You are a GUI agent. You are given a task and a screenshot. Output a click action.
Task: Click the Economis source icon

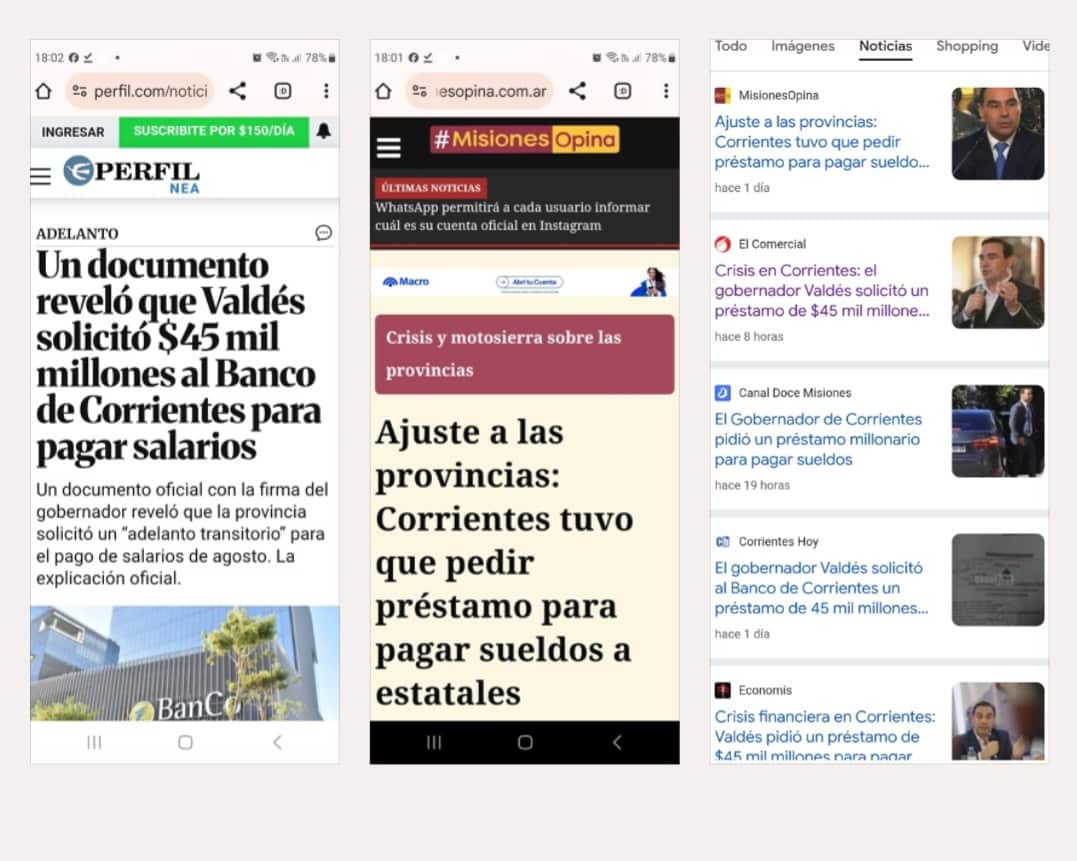coord(723,690)
